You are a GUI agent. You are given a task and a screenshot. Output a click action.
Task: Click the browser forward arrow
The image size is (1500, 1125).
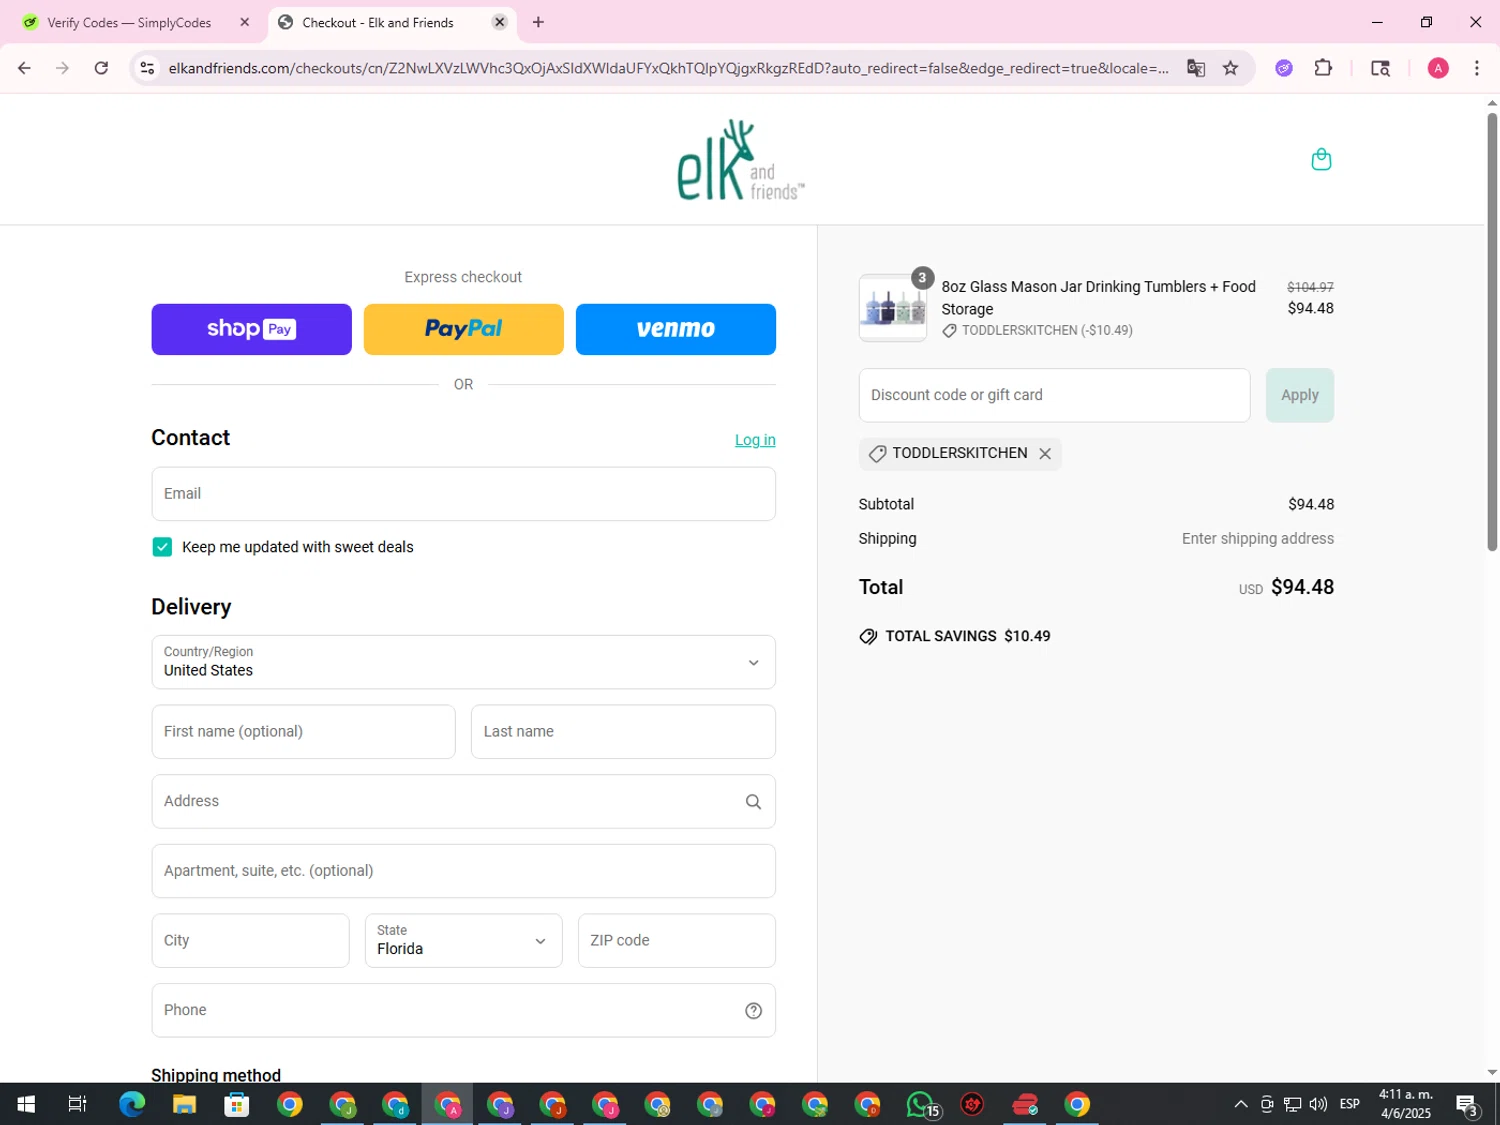(x=62, y=68)
